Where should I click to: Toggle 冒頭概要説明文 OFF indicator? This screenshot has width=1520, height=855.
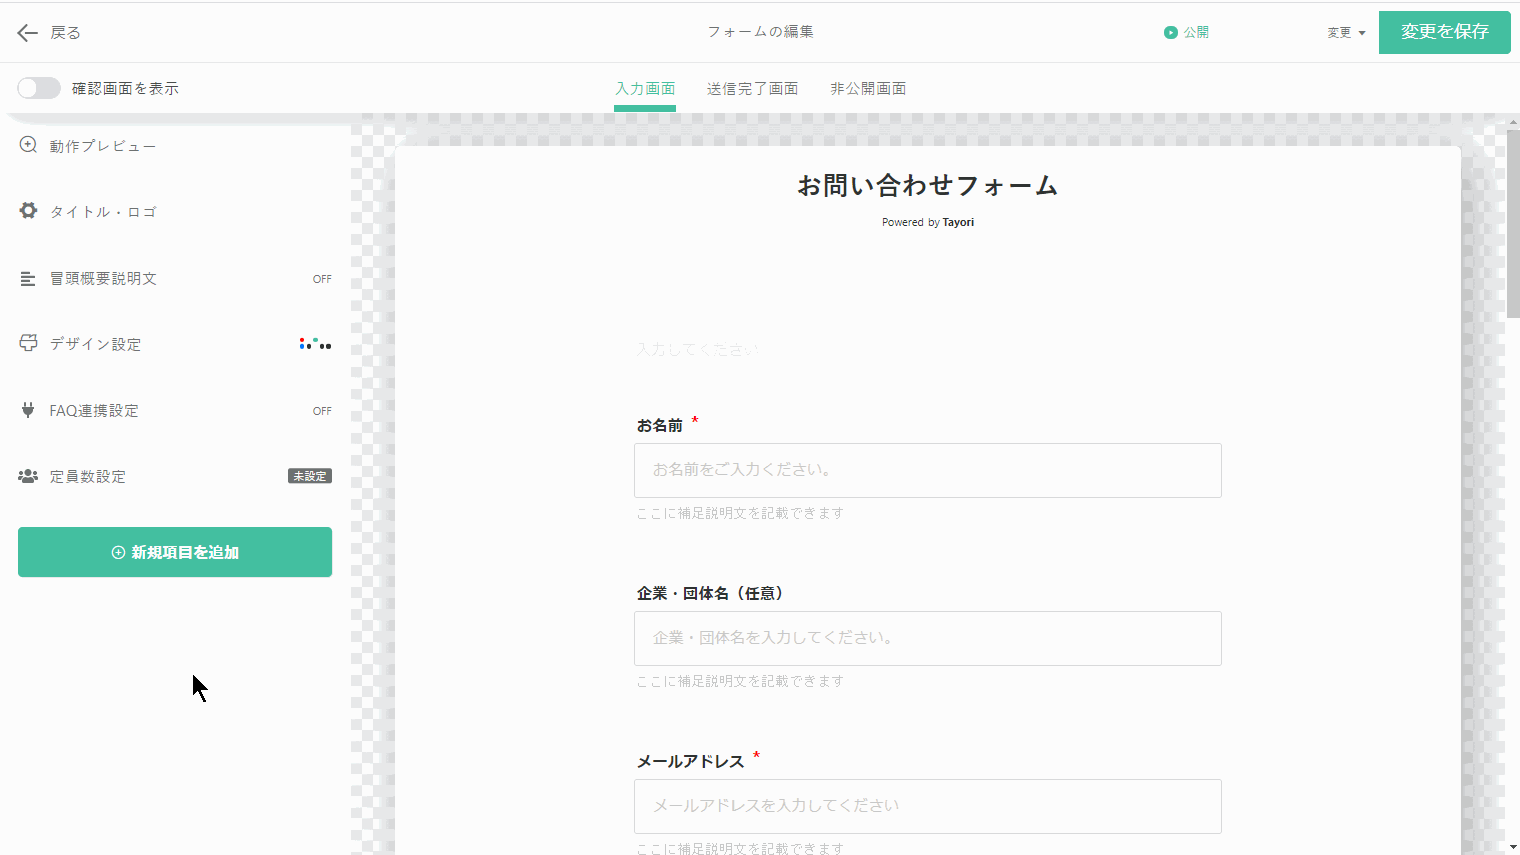click(x=321, y=279)
